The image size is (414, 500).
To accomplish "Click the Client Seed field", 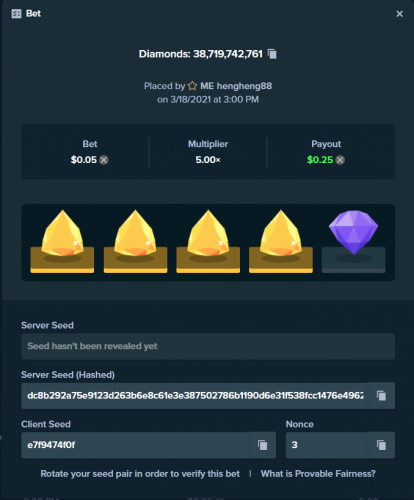I will coord(135,445).
